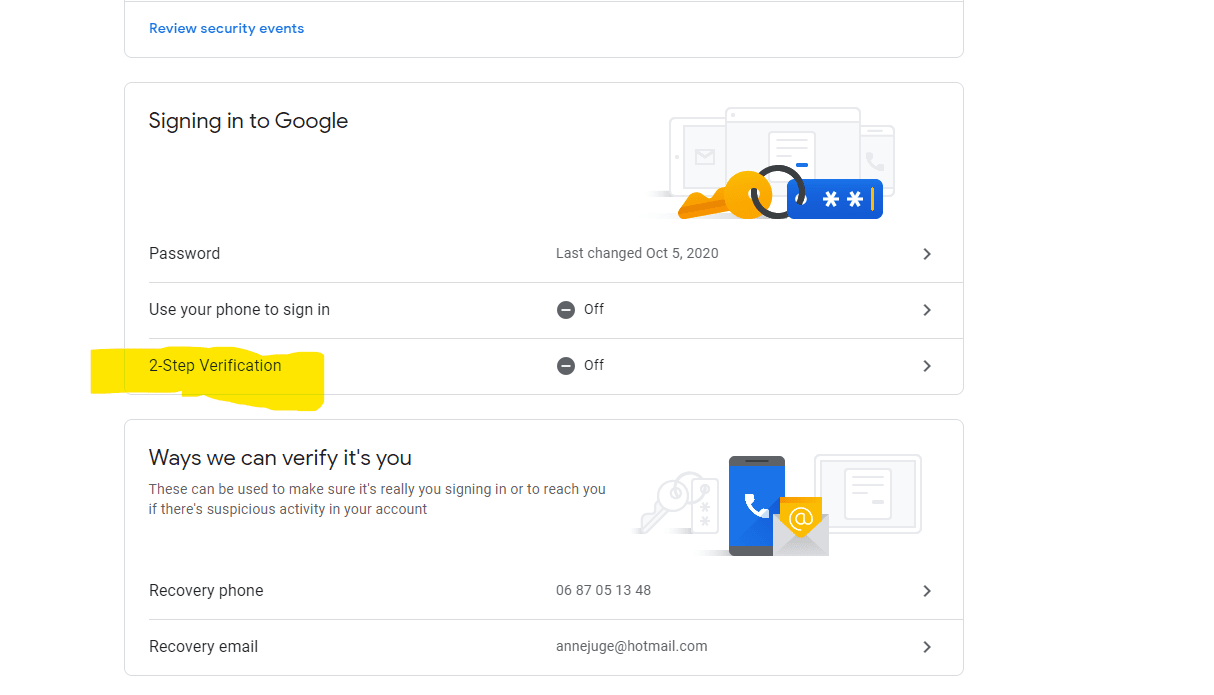1214x695 pixels.
Task: Click the Off status icon for 2-Step Verification
Action: (566, 366)
